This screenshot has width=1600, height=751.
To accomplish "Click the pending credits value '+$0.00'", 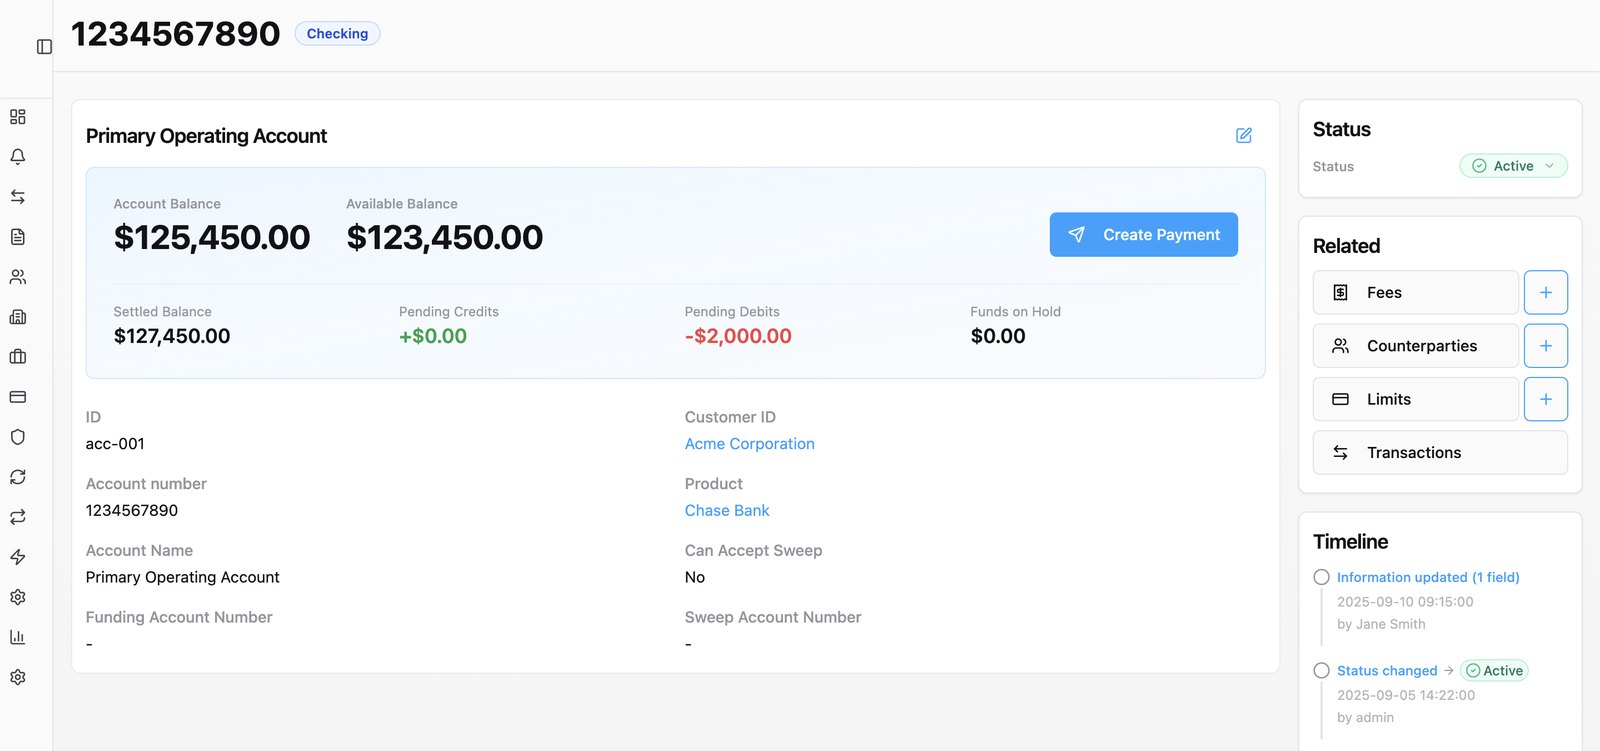I will 433,336.
